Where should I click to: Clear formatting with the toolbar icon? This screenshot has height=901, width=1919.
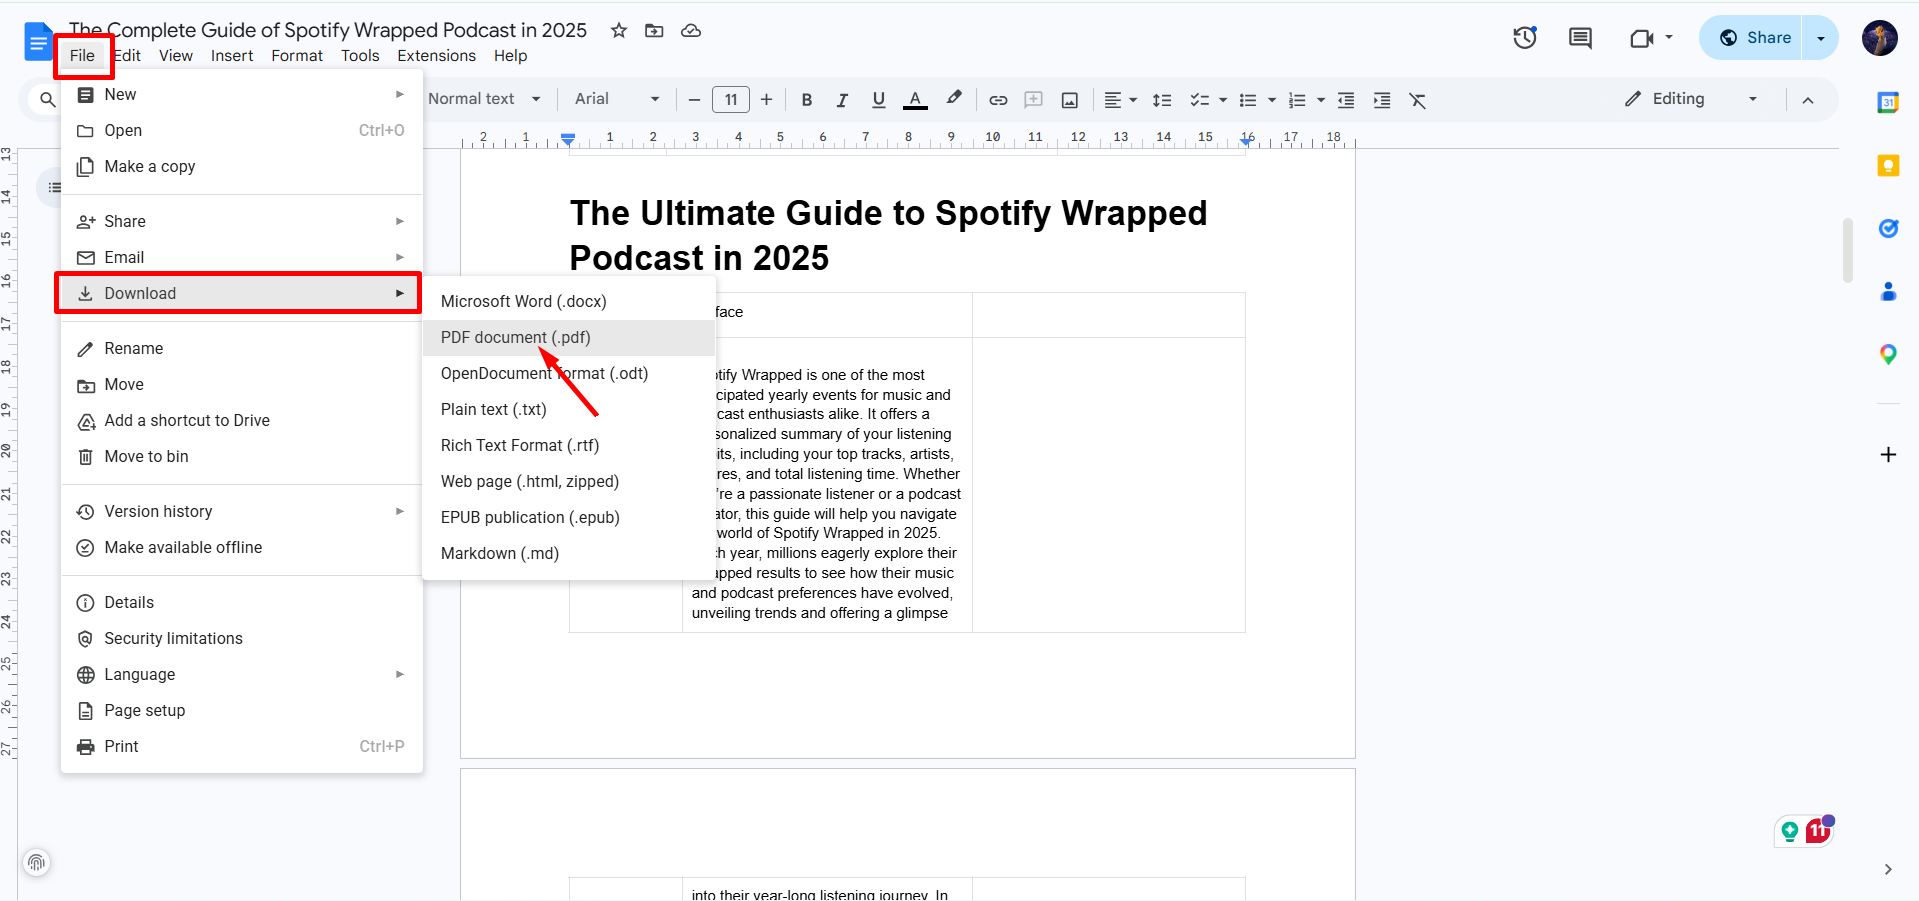coord(1418,99)
